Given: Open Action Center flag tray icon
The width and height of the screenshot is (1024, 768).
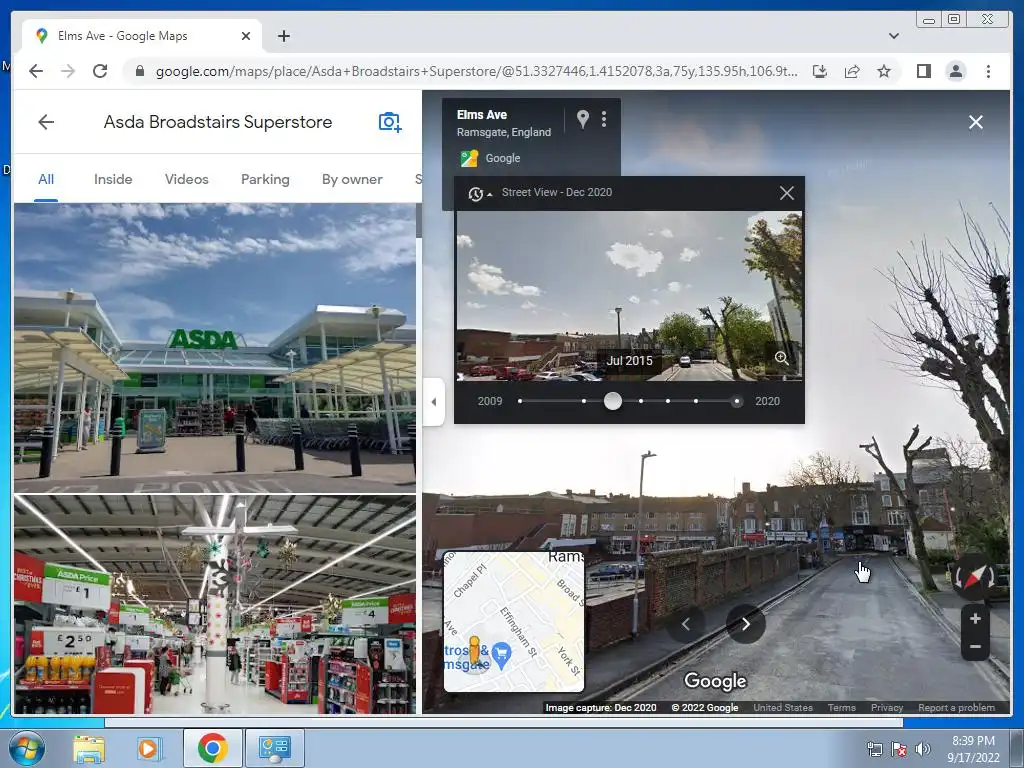Looking at the screenshot, I should tap(899, 749).
